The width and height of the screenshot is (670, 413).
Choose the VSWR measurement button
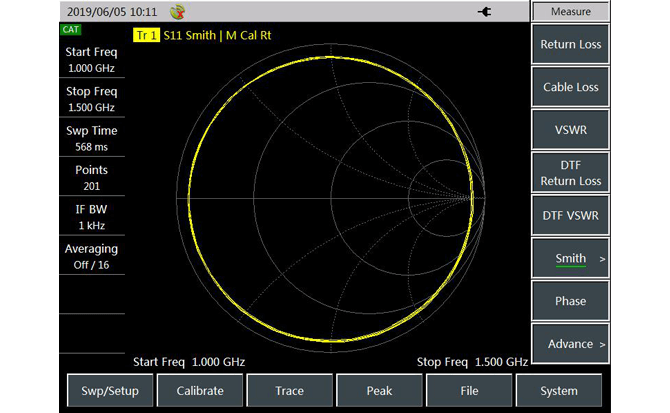click(x=570, y=130)
